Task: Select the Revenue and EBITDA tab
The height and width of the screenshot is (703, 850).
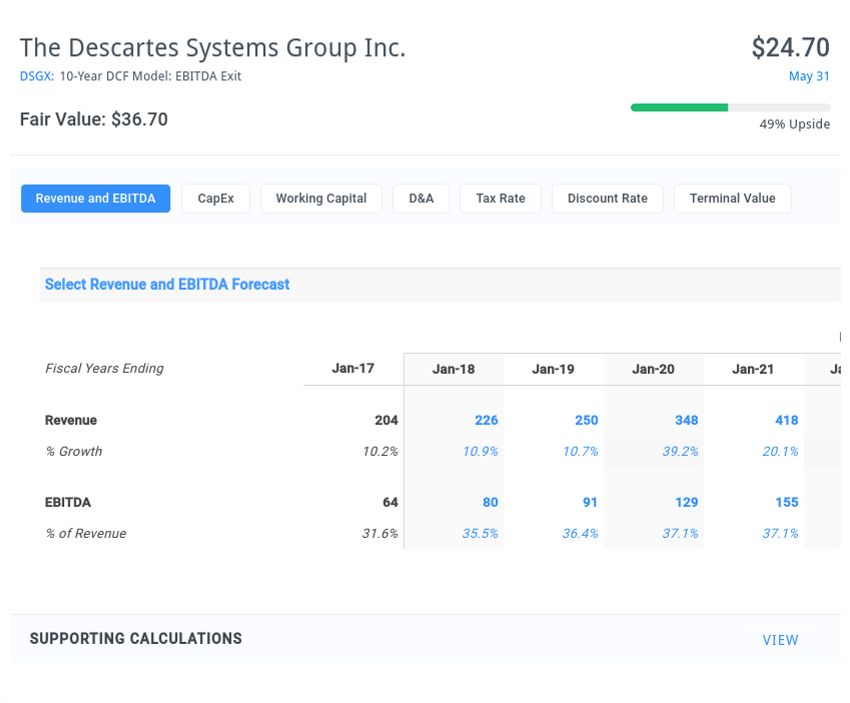Action: pos(95,198)
